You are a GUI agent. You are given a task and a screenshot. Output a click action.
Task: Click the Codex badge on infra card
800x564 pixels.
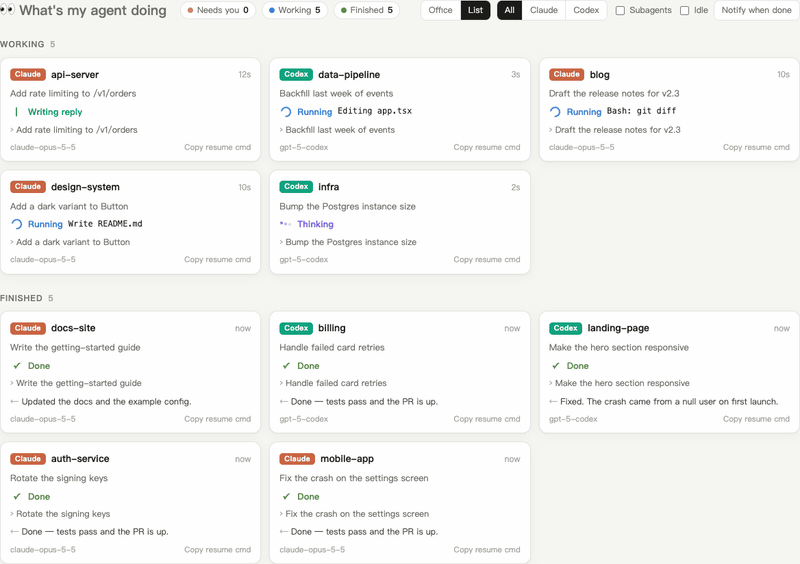[x=296, y=187]
